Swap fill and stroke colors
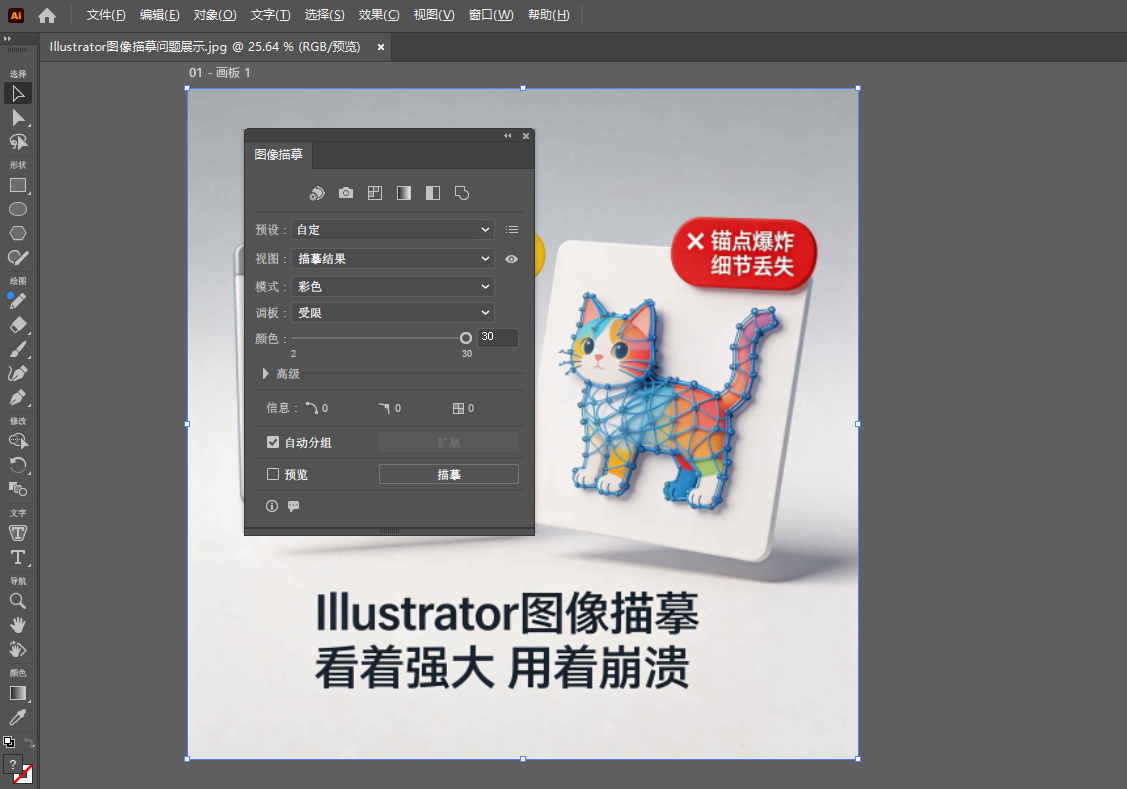Screen dimensions: 1127x789 [29, 742]
